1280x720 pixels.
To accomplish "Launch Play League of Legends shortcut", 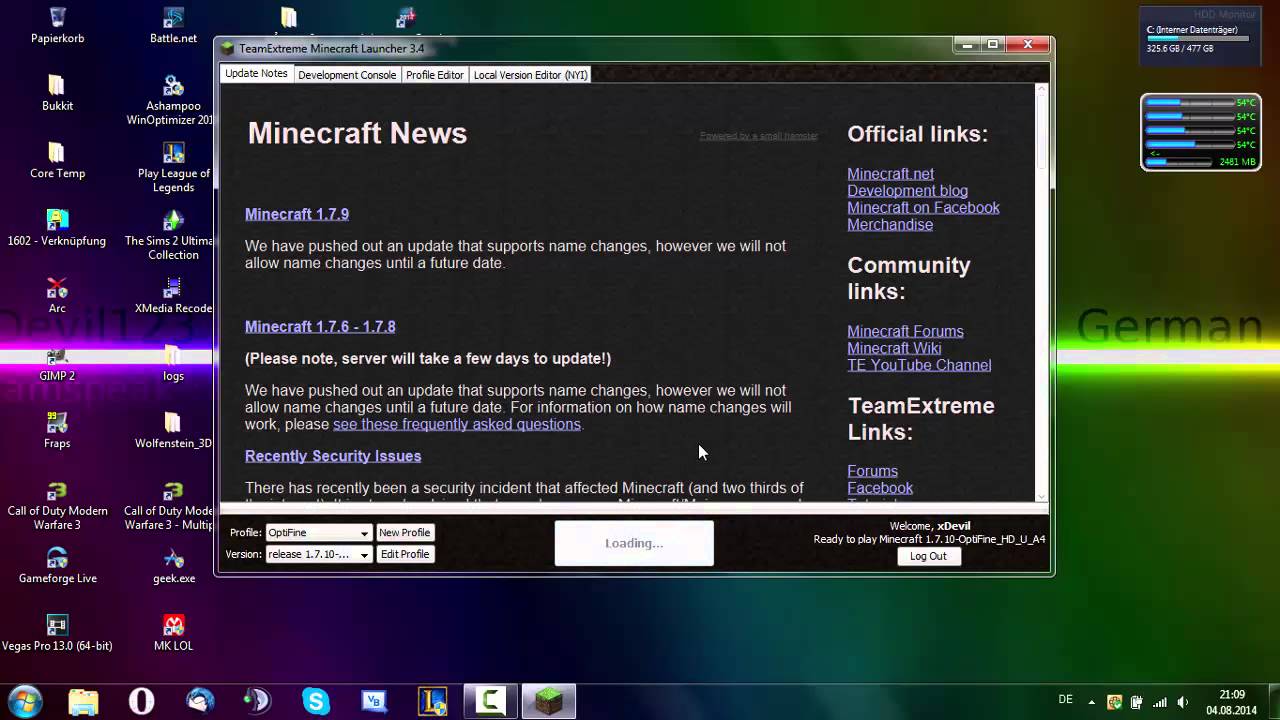I will [173, 167].
